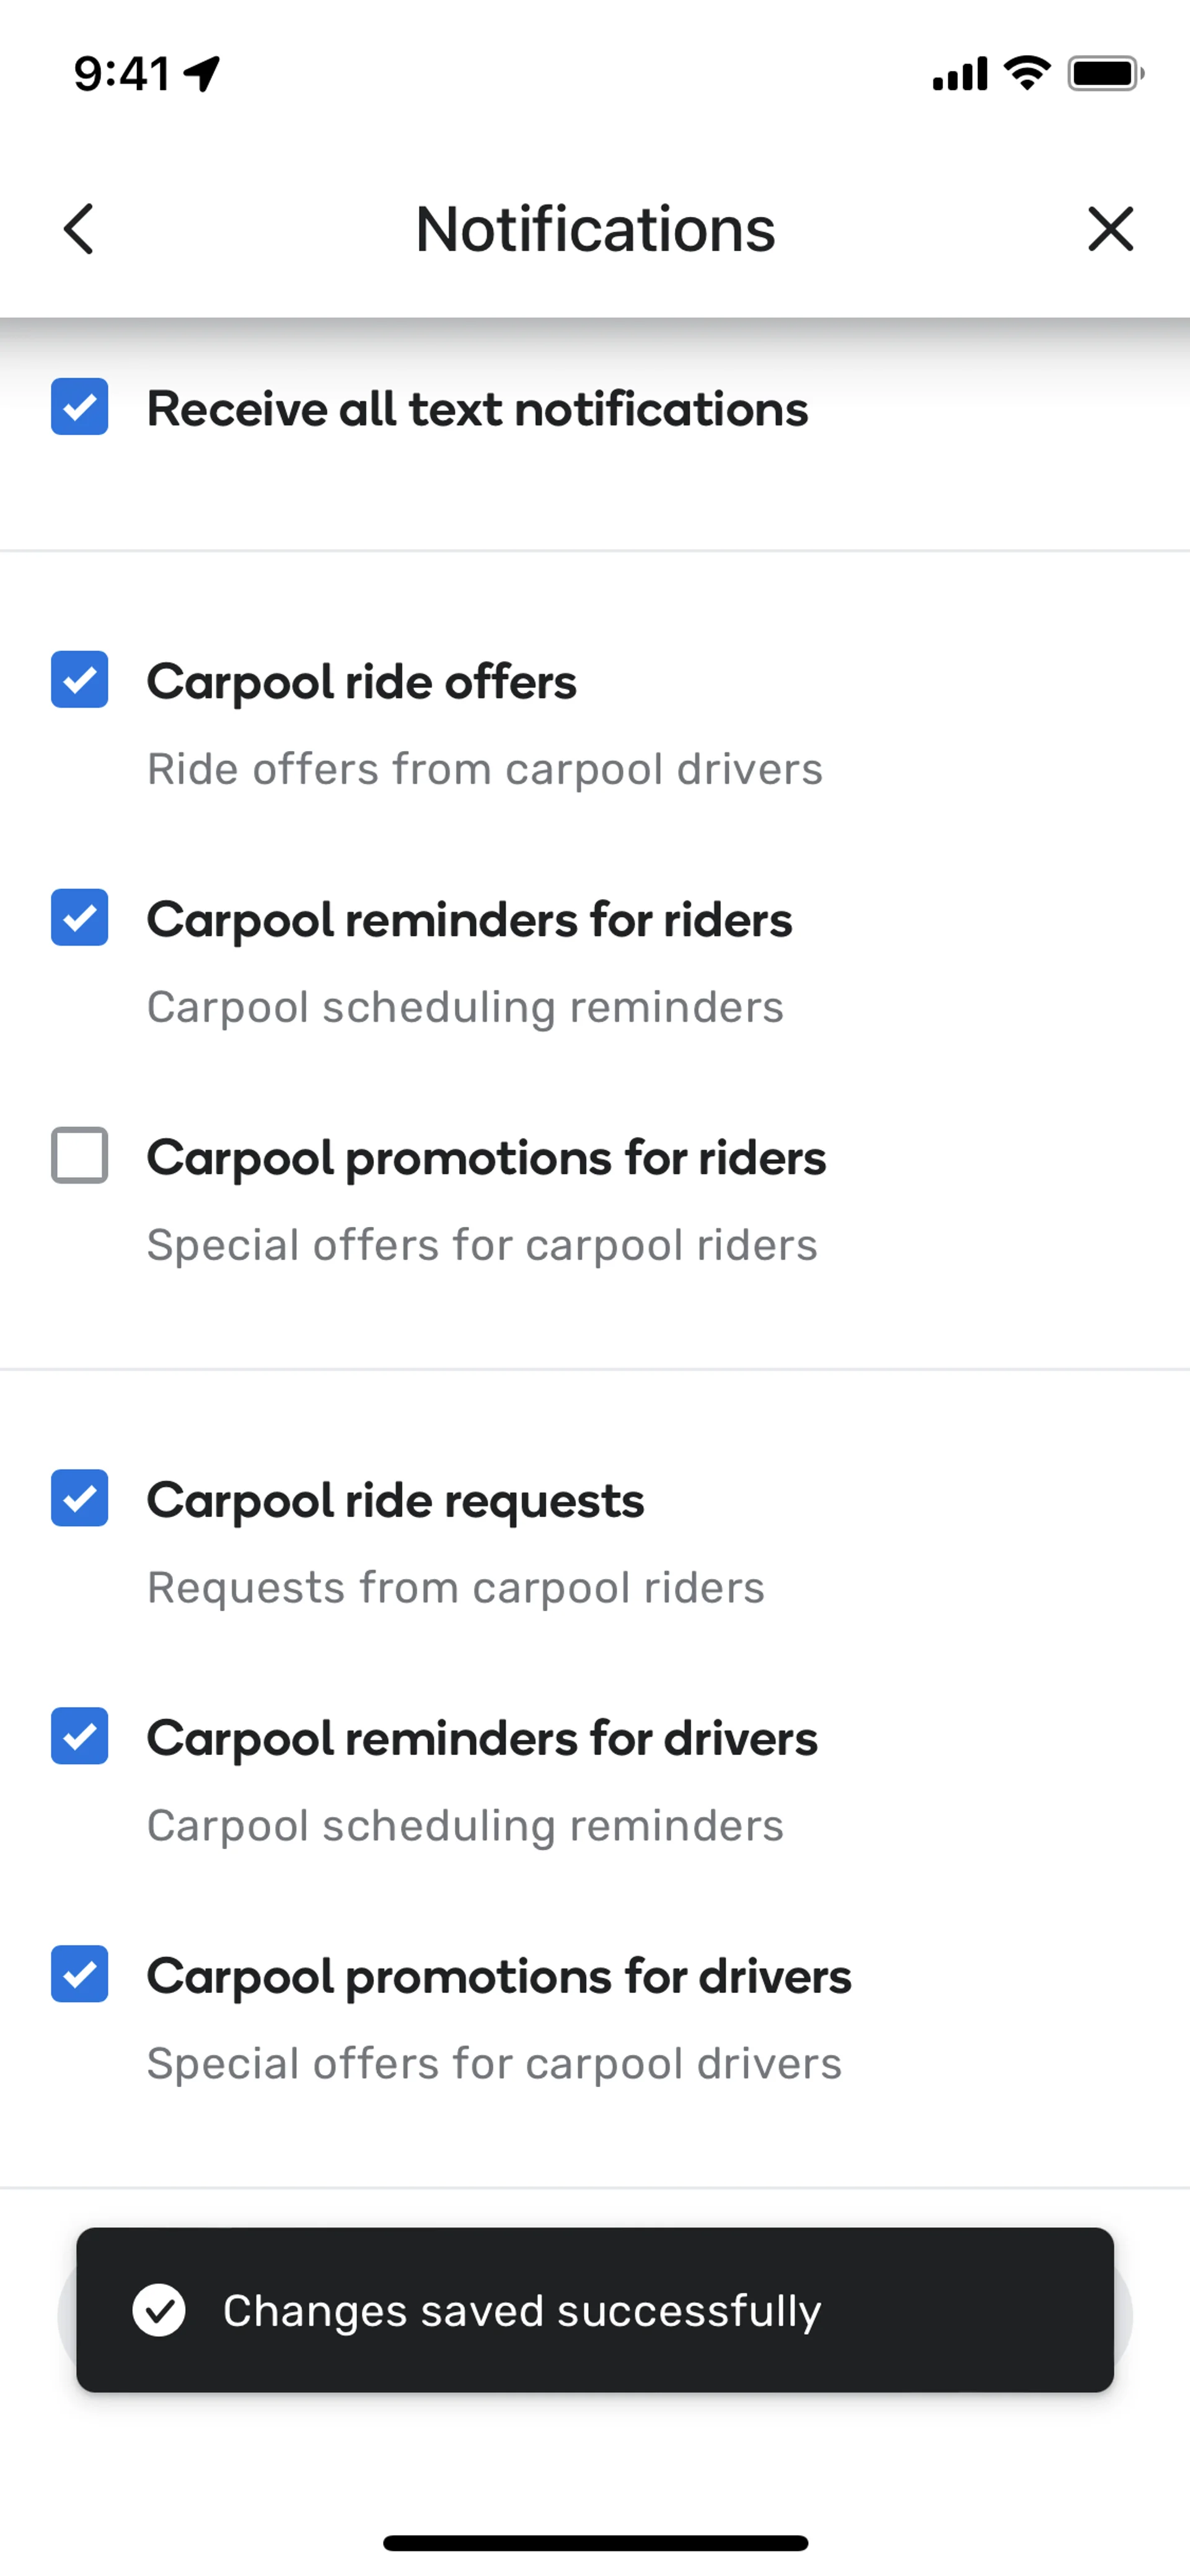1190x2576 pixels.
Task: Disable Carpool ride offers checkbox
Action: pyautogui.click(x=80, y=680)
